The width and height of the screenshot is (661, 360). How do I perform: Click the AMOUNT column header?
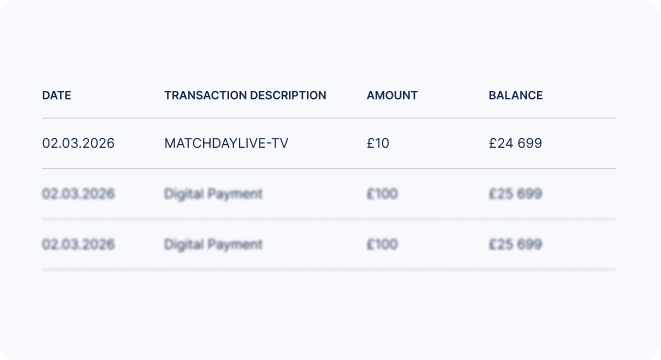[392, 95]
